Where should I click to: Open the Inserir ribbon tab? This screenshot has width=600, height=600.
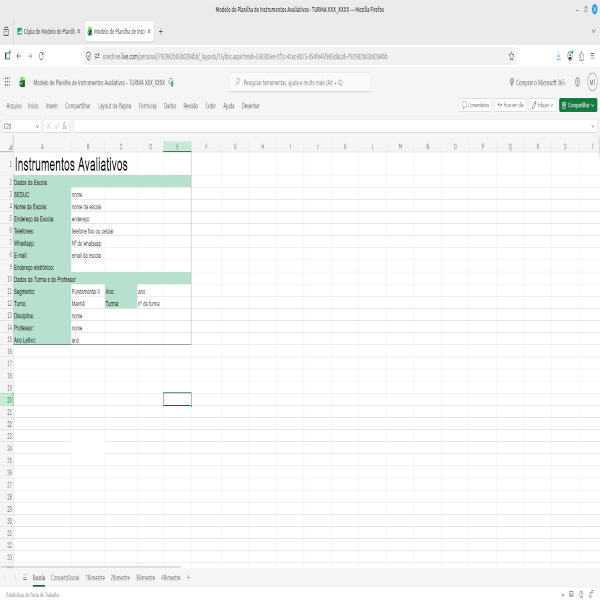tap(52, 106)
